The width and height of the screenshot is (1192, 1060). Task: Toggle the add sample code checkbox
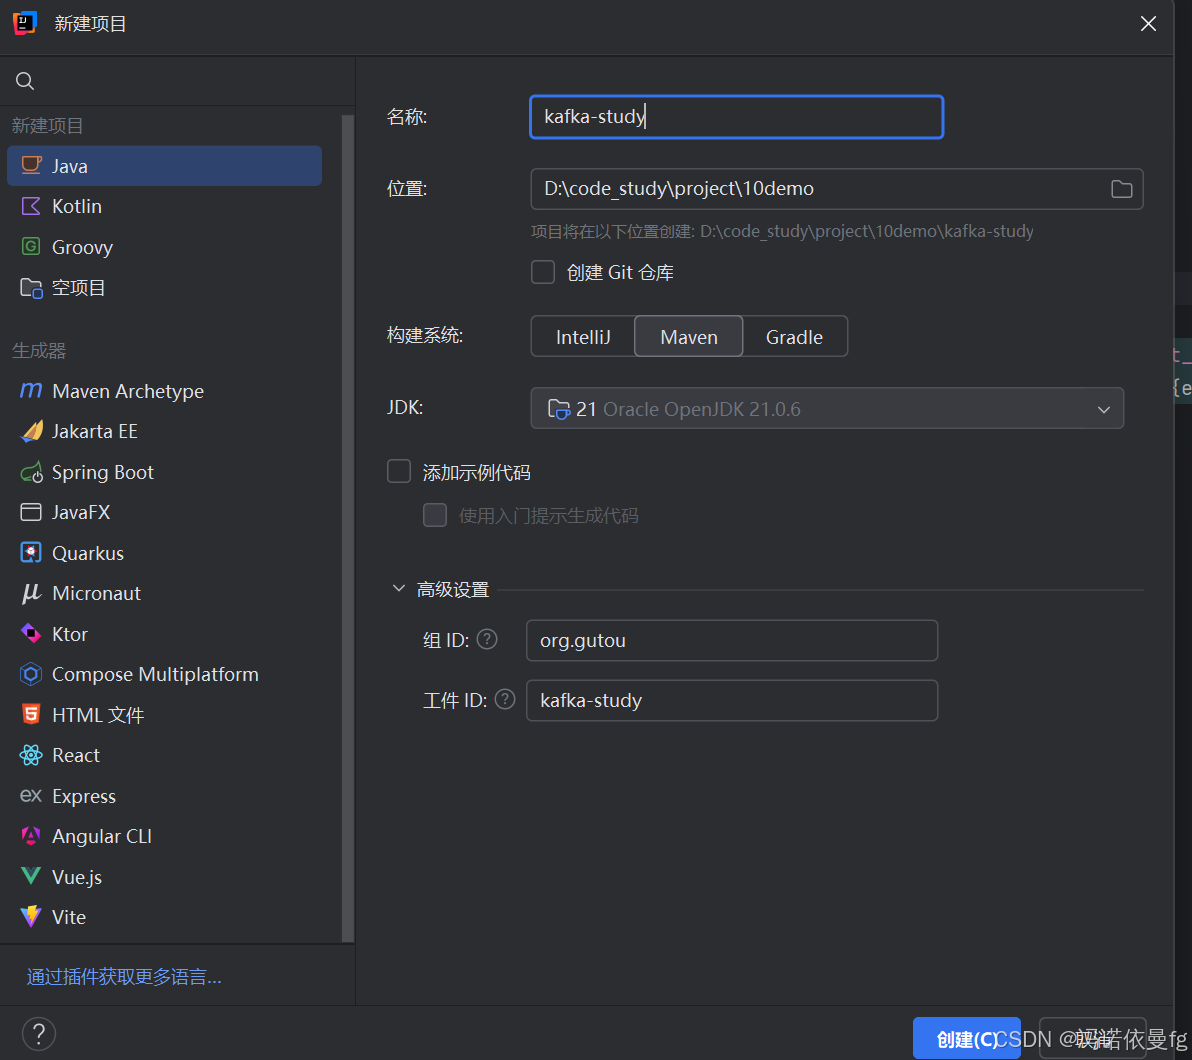[x=399, y=471]
